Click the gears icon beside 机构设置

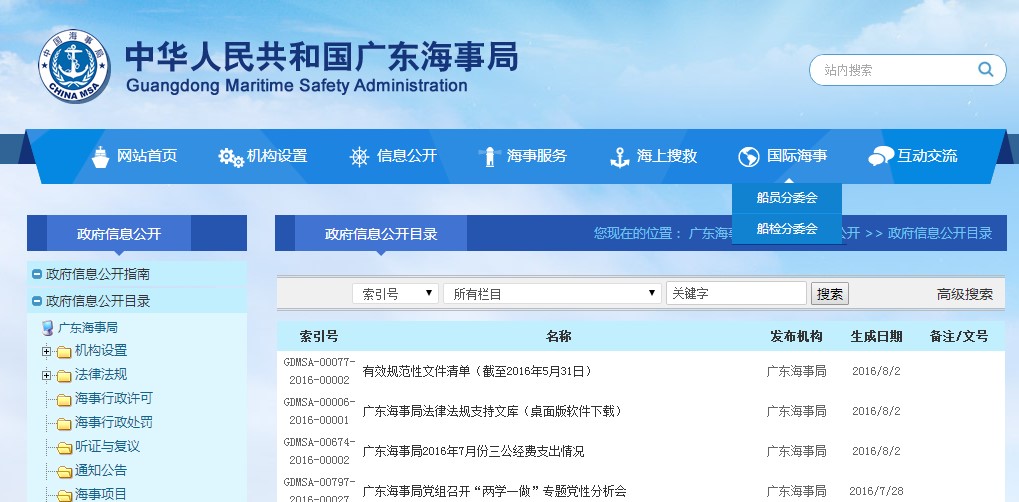[x=231, y=157]
